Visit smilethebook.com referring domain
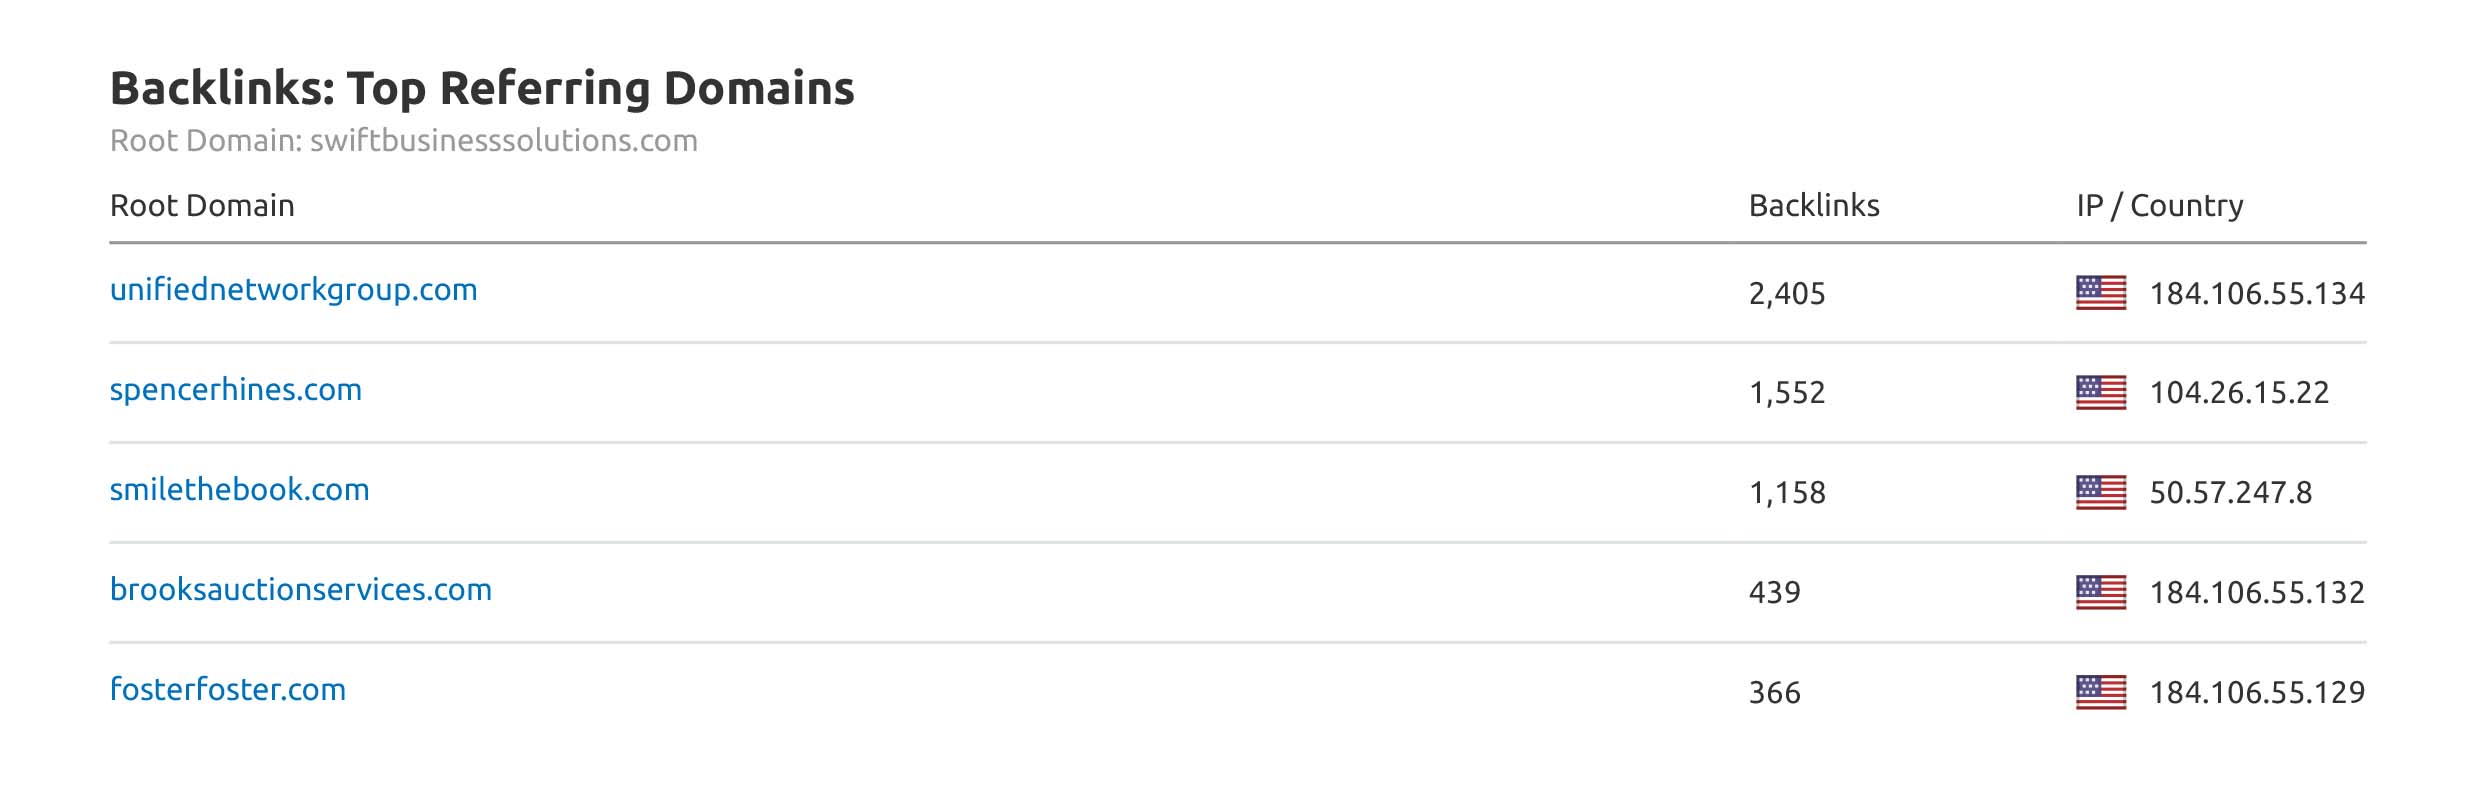Image resolution: width=2479 pixels, height=786 pixels. pyautogui.click(x=239, y=490)
